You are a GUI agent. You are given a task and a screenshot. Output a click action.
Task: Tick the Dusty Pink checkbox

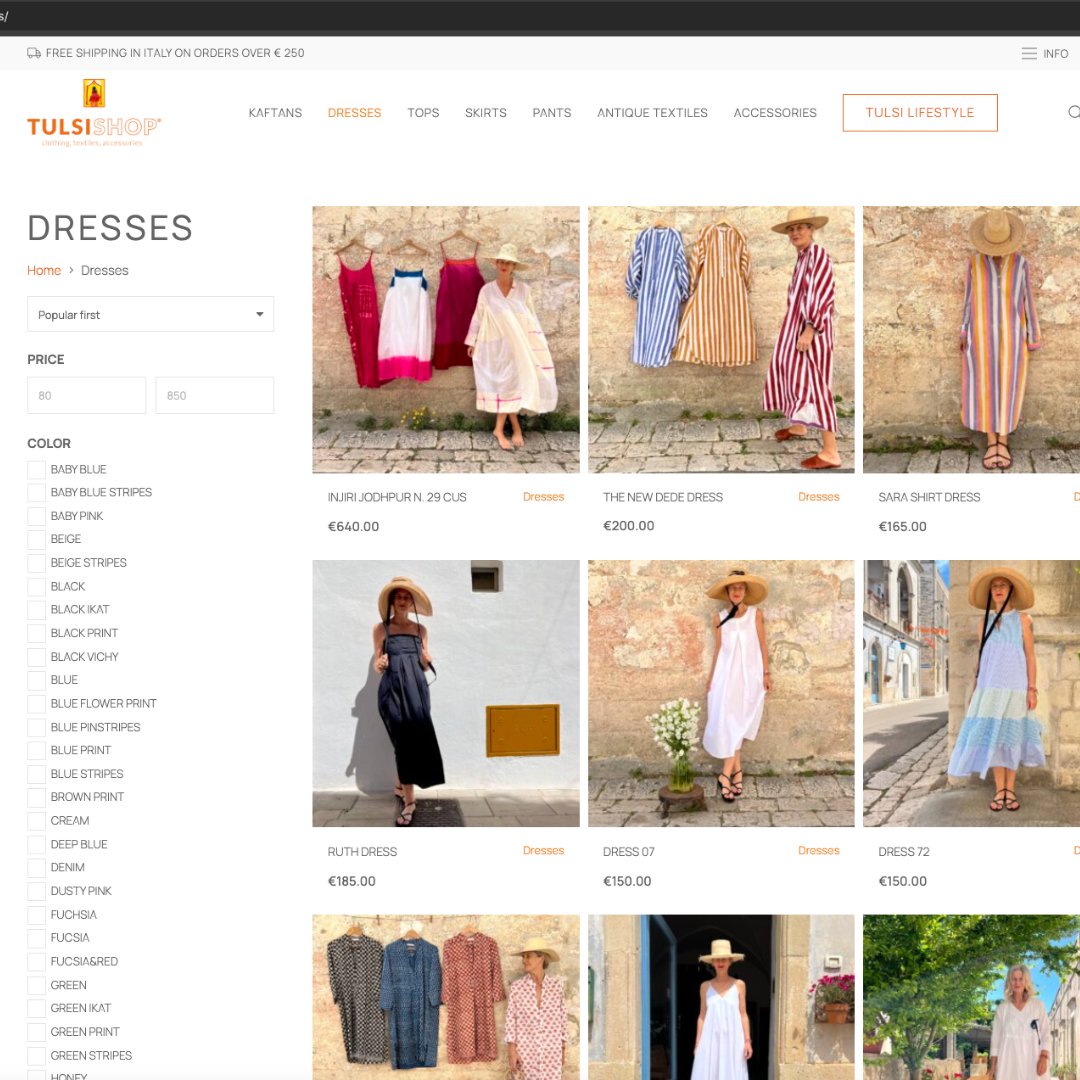pyautogui.click(x=37, y=891)
